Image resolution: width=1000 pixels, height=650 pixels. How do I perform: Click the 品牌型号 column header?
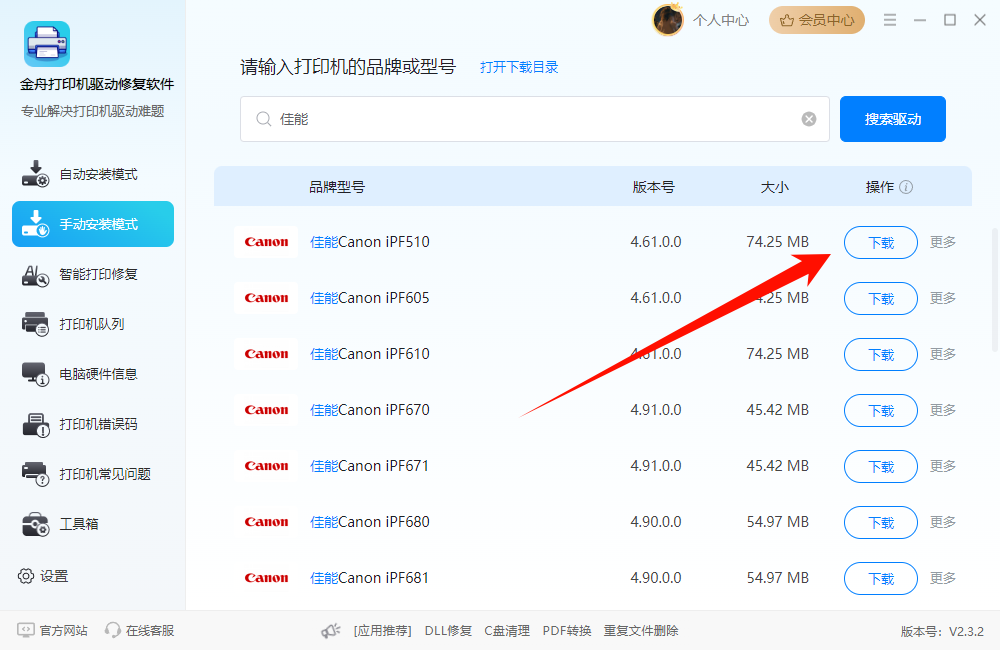point(337,187)
